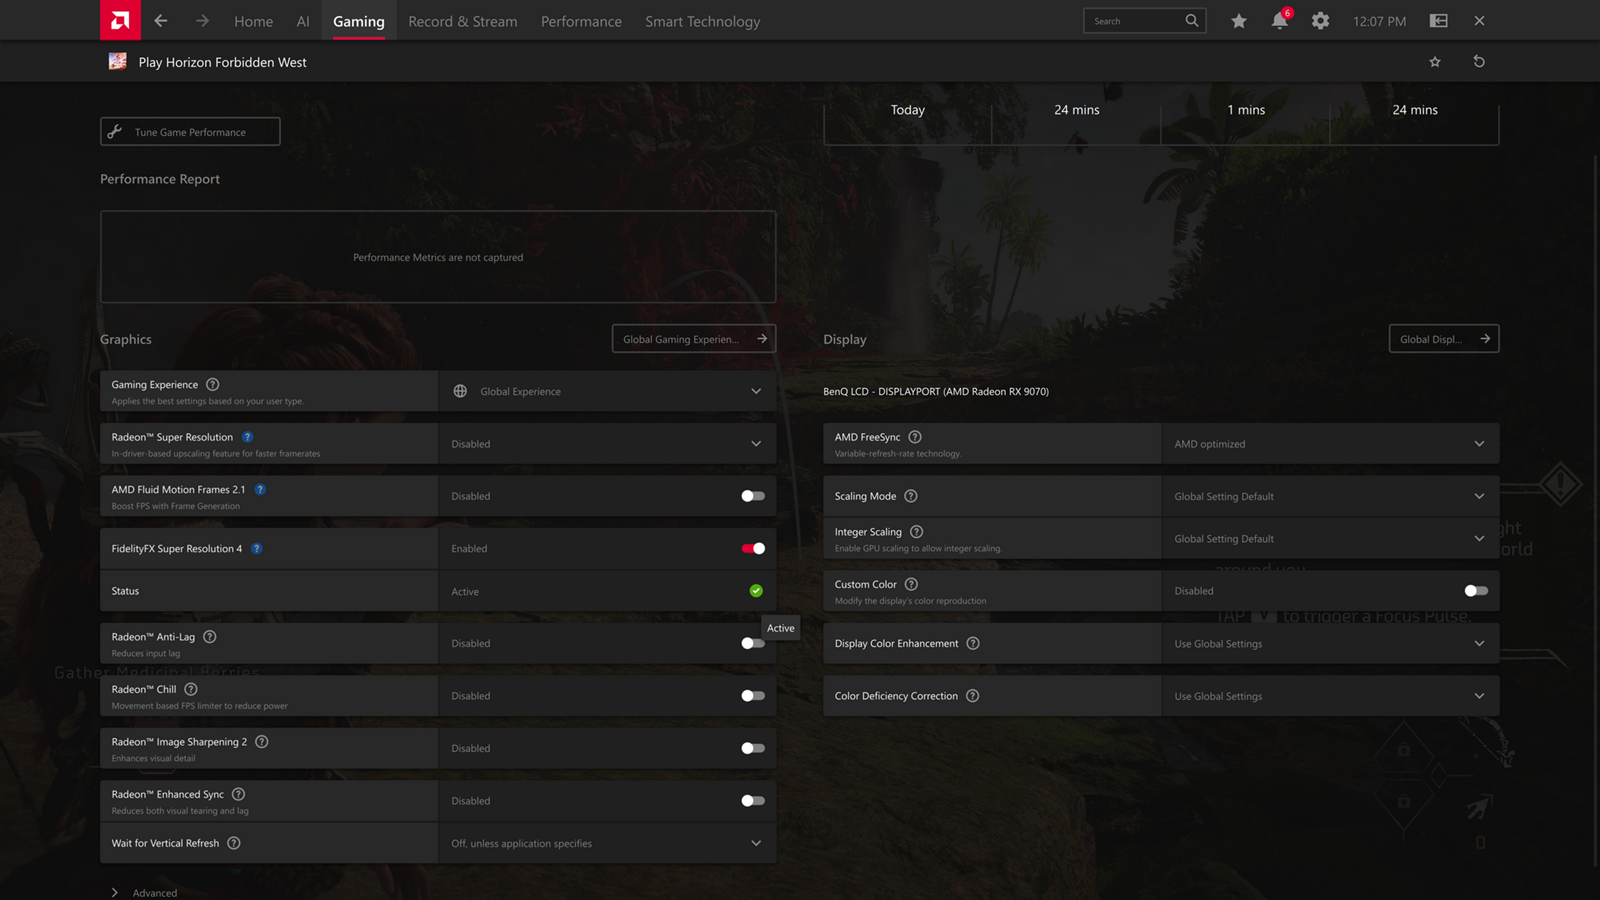The height and width of the screenshot is (900, 1600).
Task: Click Horizon Forbidden West game icon
Action: point(118,61)
